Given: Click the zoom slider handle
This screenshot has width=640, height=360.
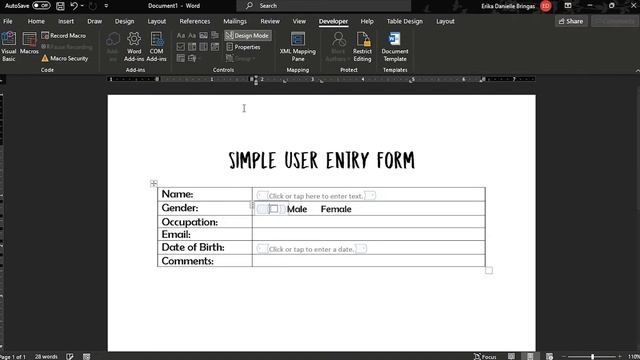Looking at the screenshot, I should pyautogui.click(x=592, y=356).
